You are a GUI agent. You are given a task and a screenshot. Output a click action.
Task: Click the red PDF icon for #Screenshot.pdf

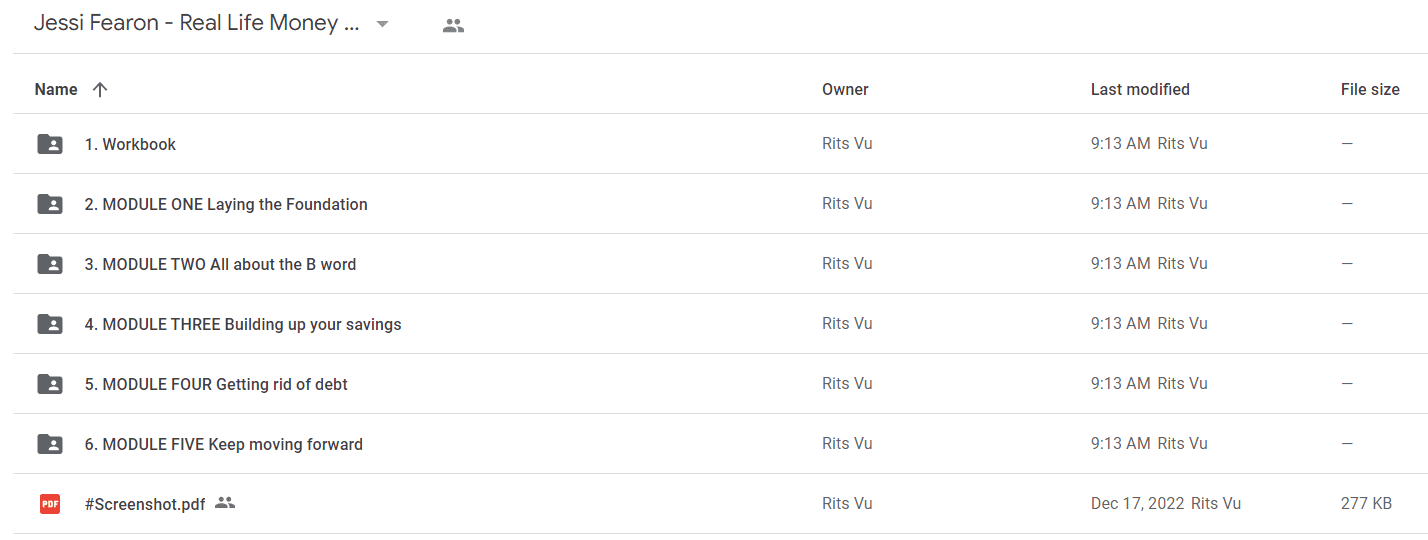click(x=50, y=504)
